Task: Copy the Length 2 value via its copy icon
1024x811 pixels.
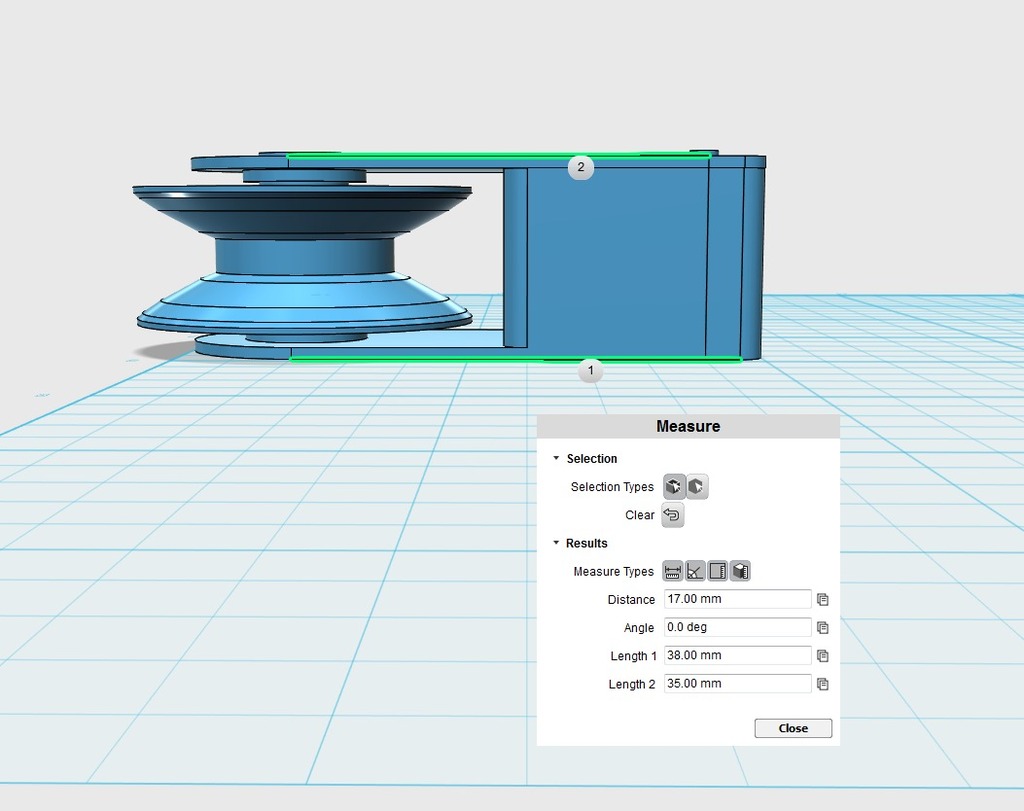Action: (822, 684)
